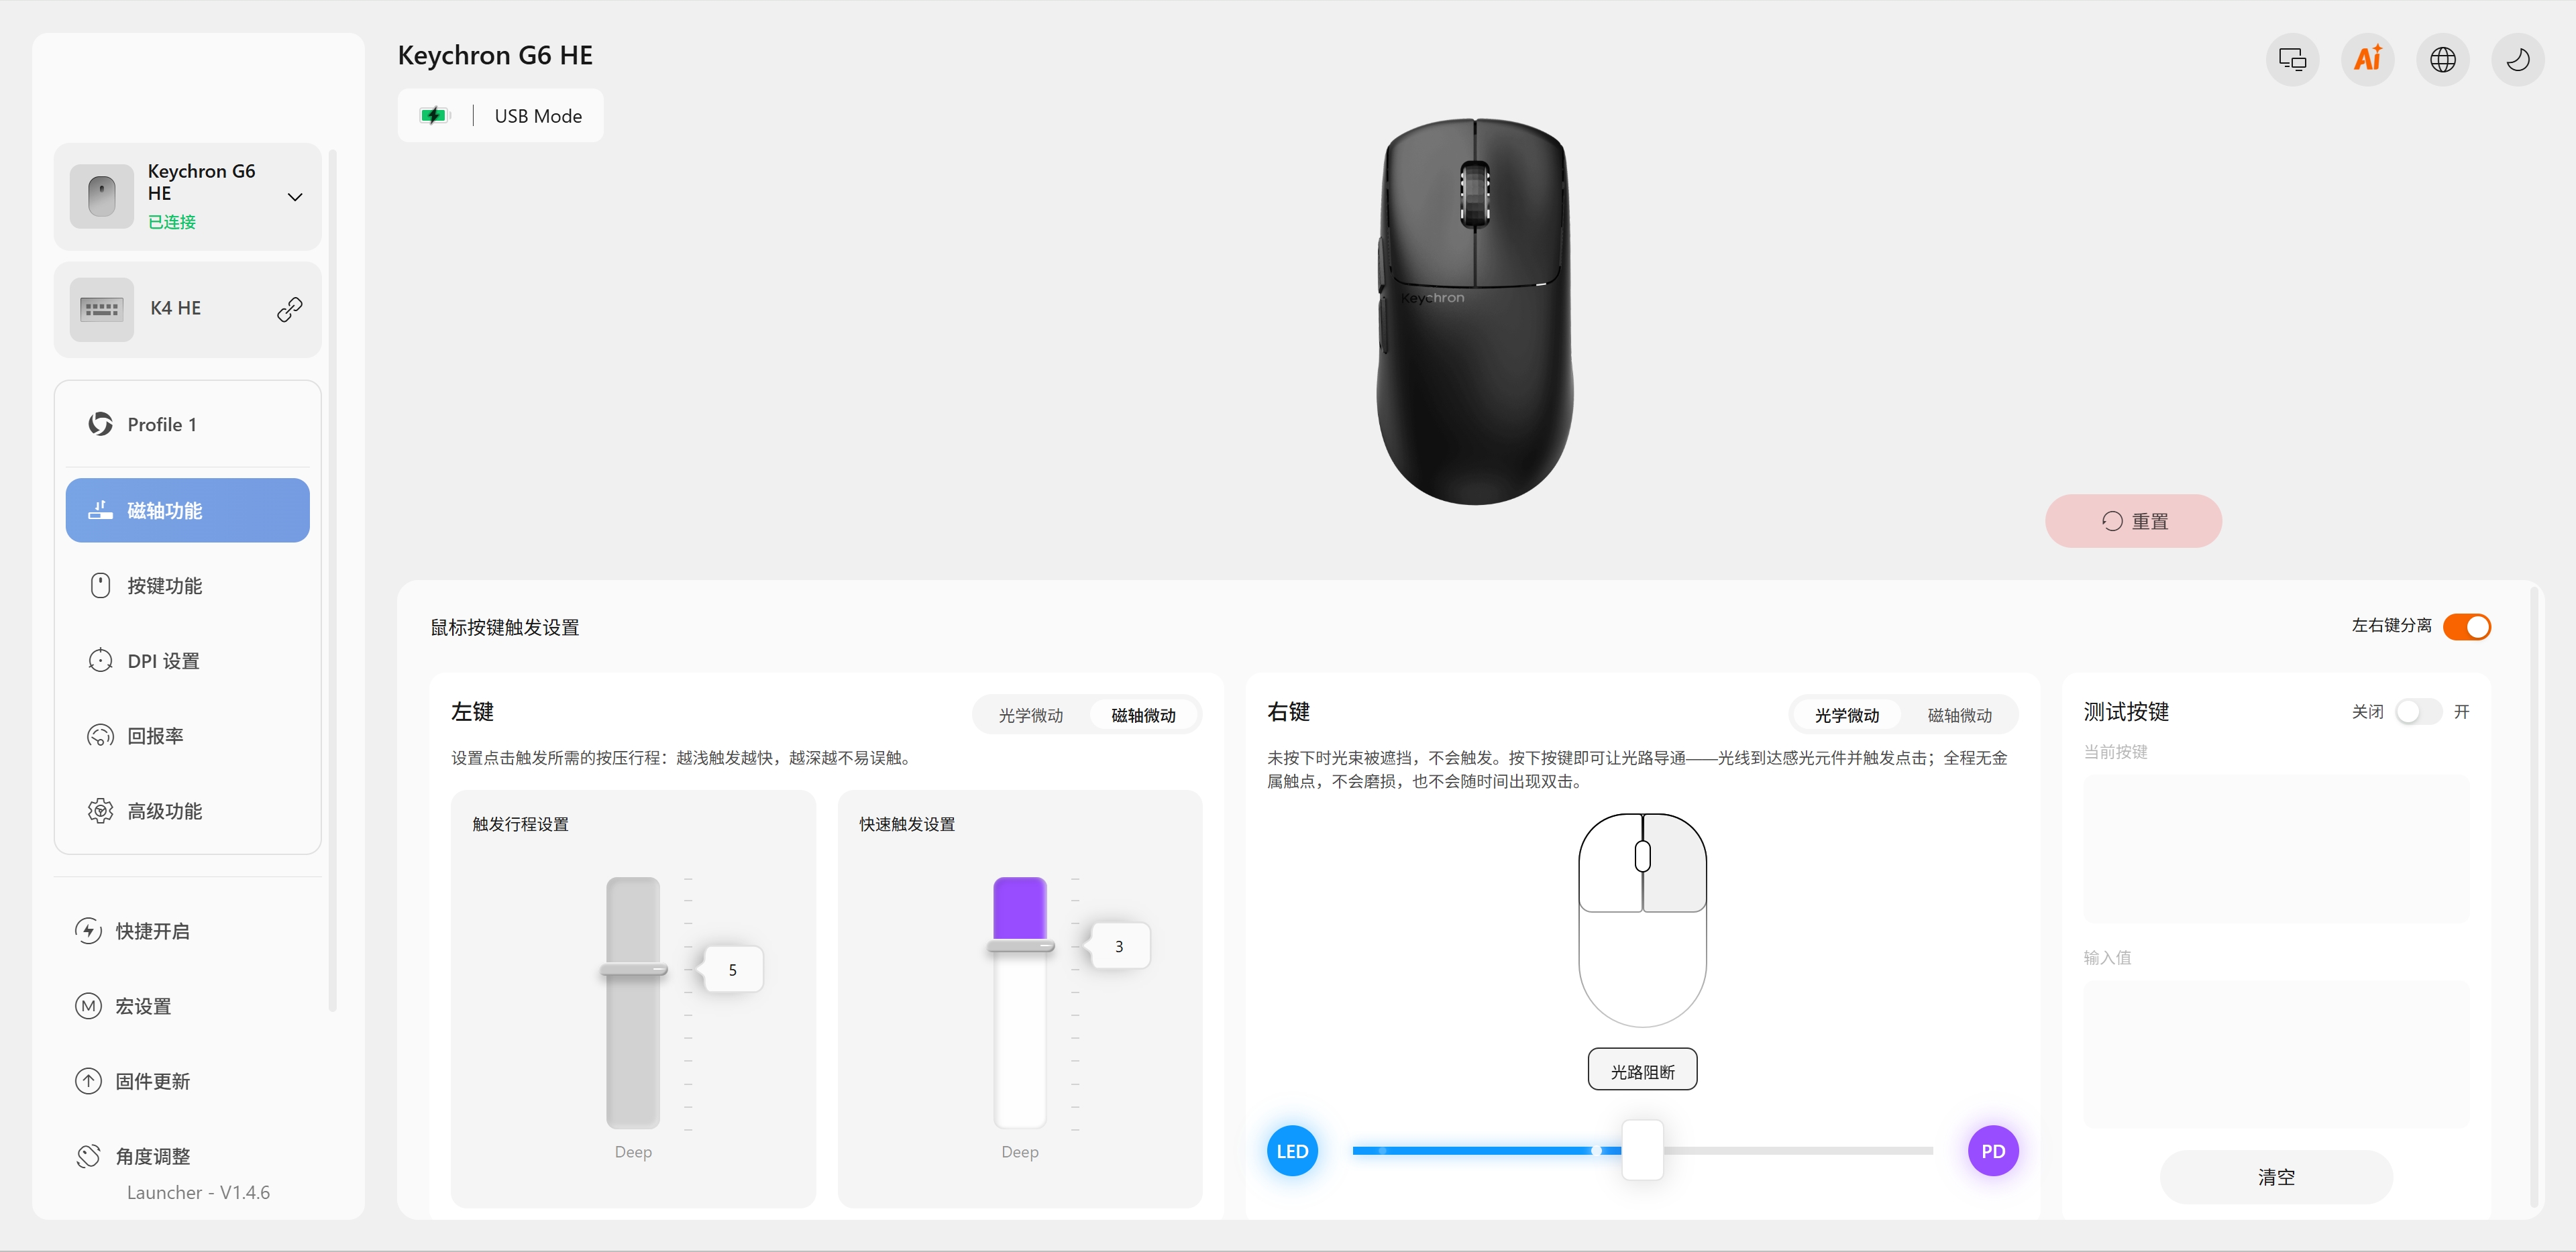Viewport: 2576px width, 1252px height.
Task: Click the 快速触发设置 purple slider handle
Action: pos(1020,946)
